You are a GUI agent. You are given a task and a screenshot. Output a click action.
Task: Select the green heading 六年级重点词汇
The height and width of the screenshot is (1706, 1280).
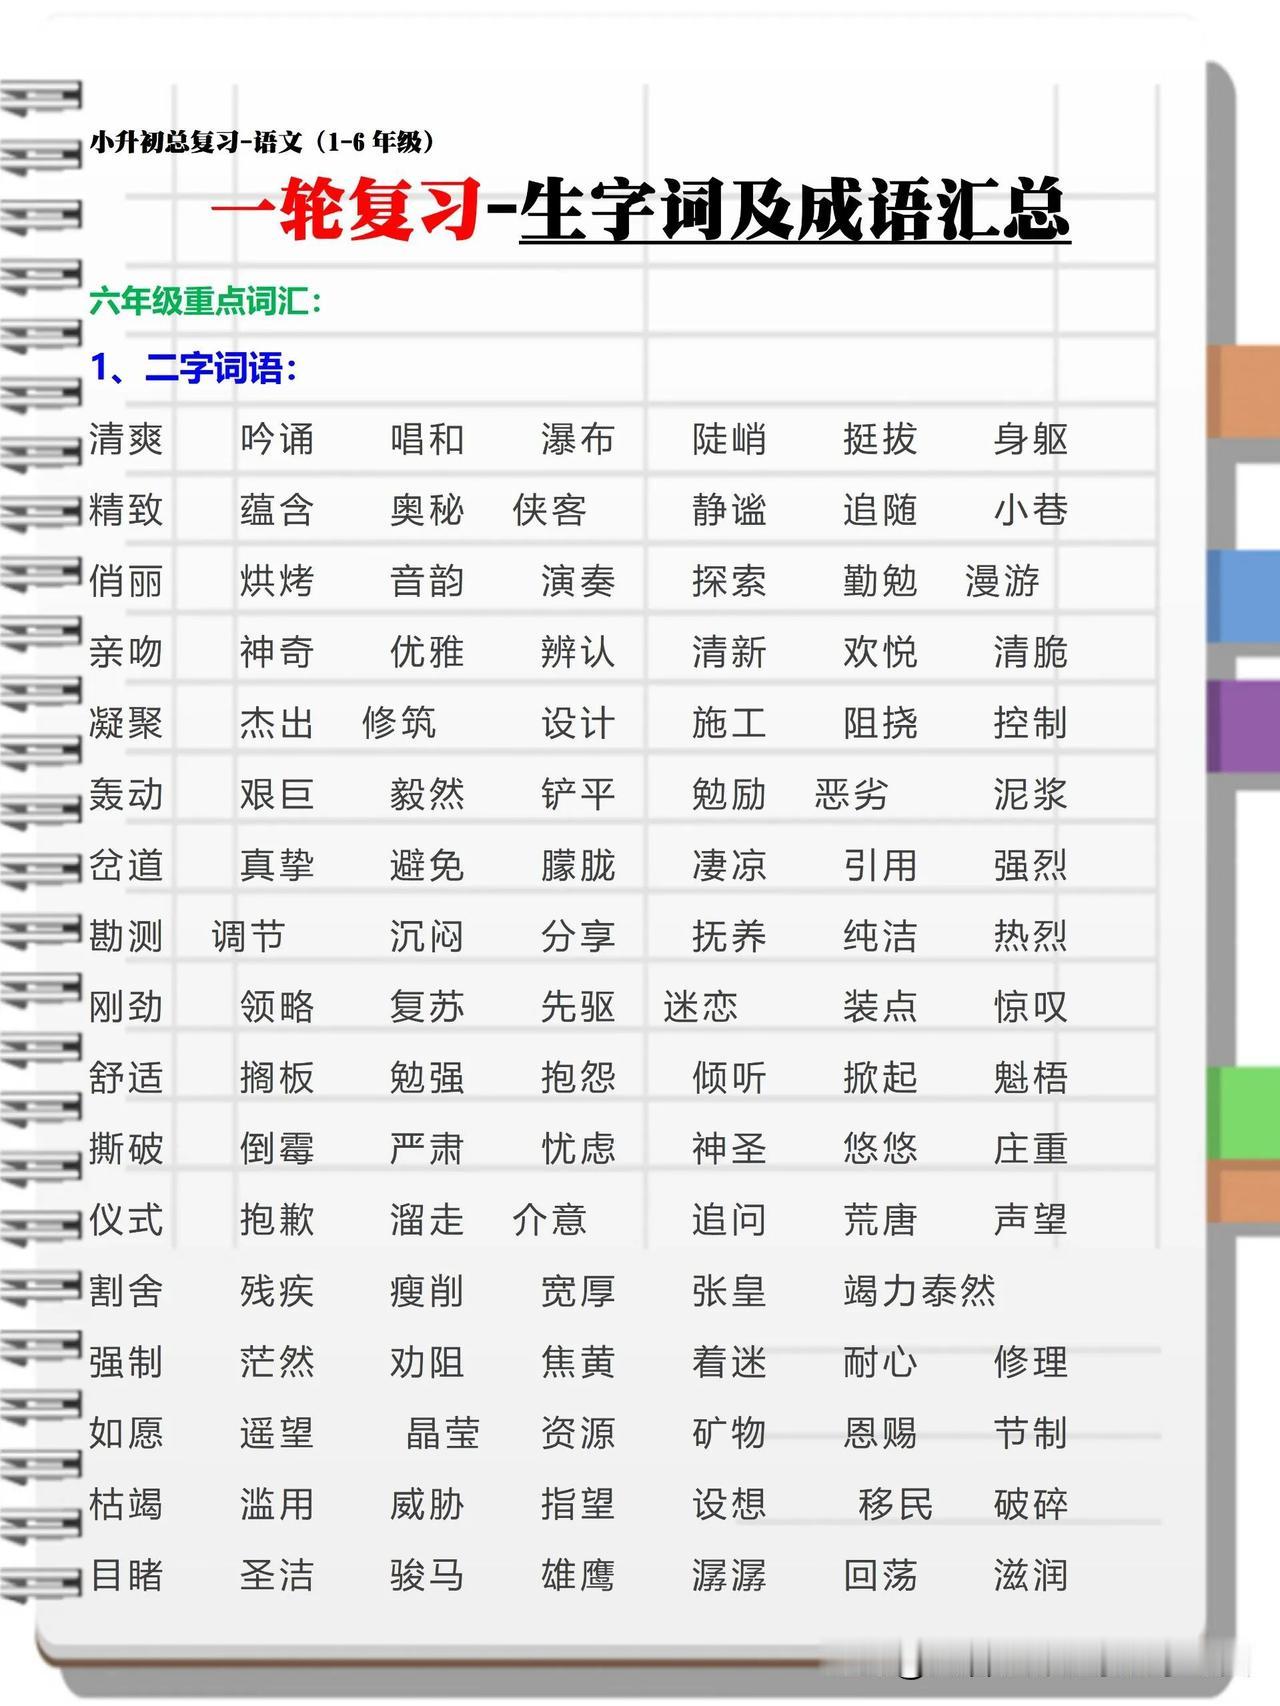click(x=206, y=300)
